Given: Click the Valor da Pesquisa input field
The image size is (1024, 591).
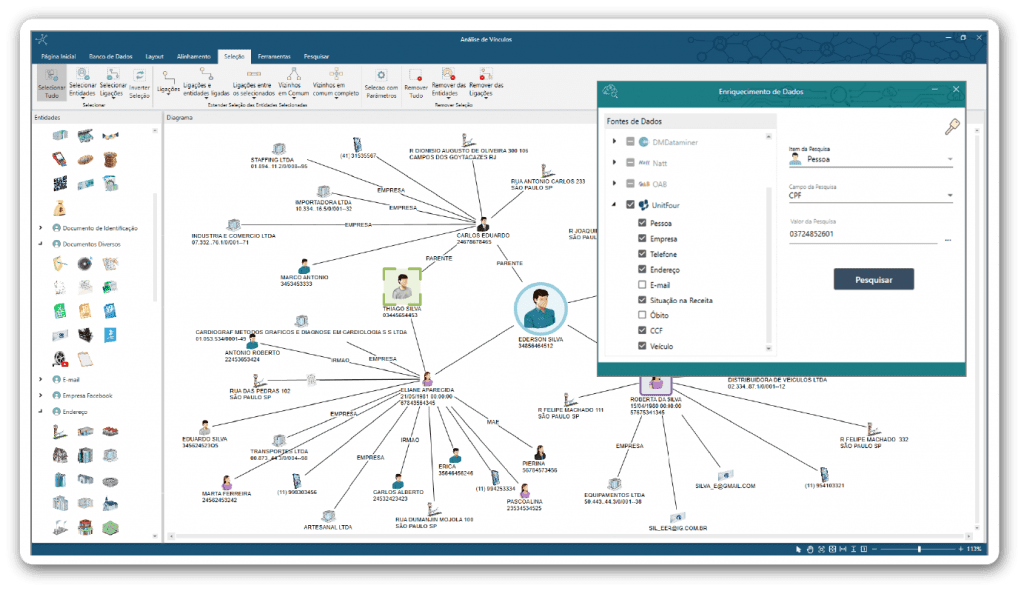Looking at the screenshot, I should pos(863,234).
